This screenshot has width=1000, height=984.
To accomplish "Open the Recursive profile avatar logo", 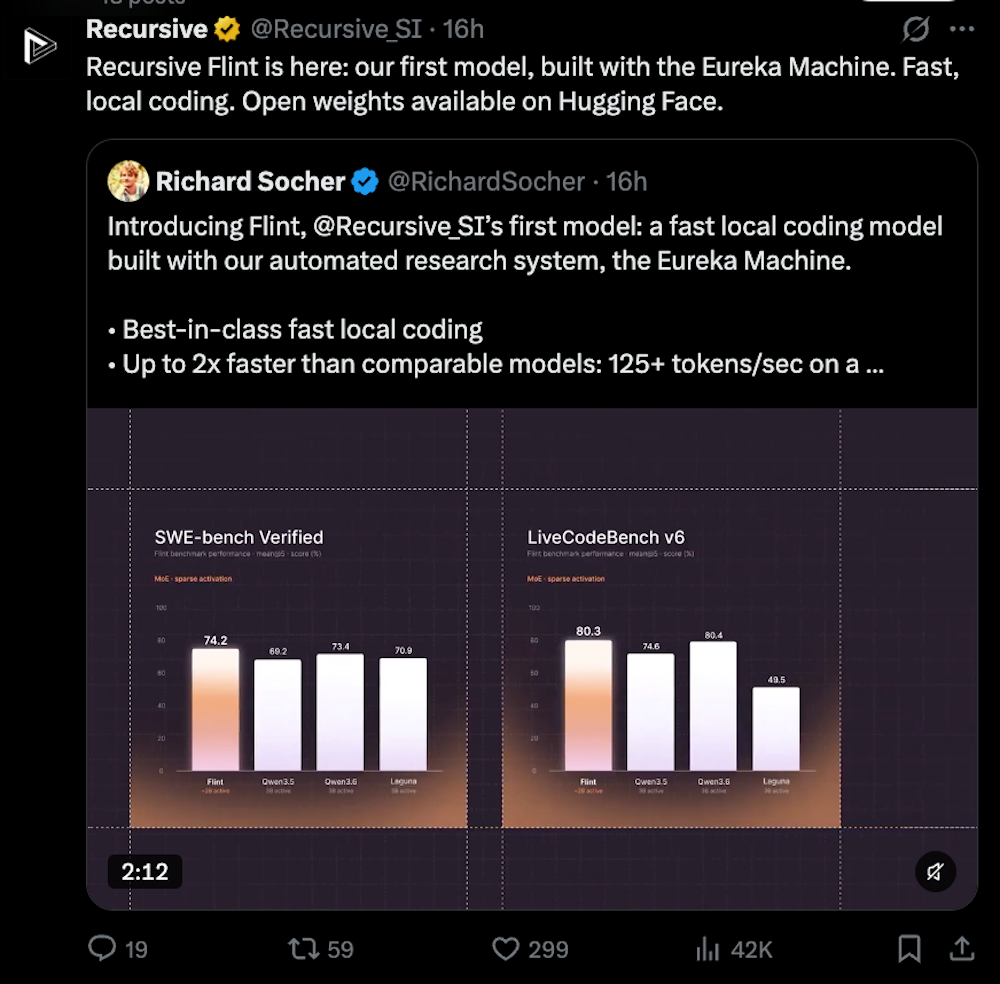I will coord(40,46).
